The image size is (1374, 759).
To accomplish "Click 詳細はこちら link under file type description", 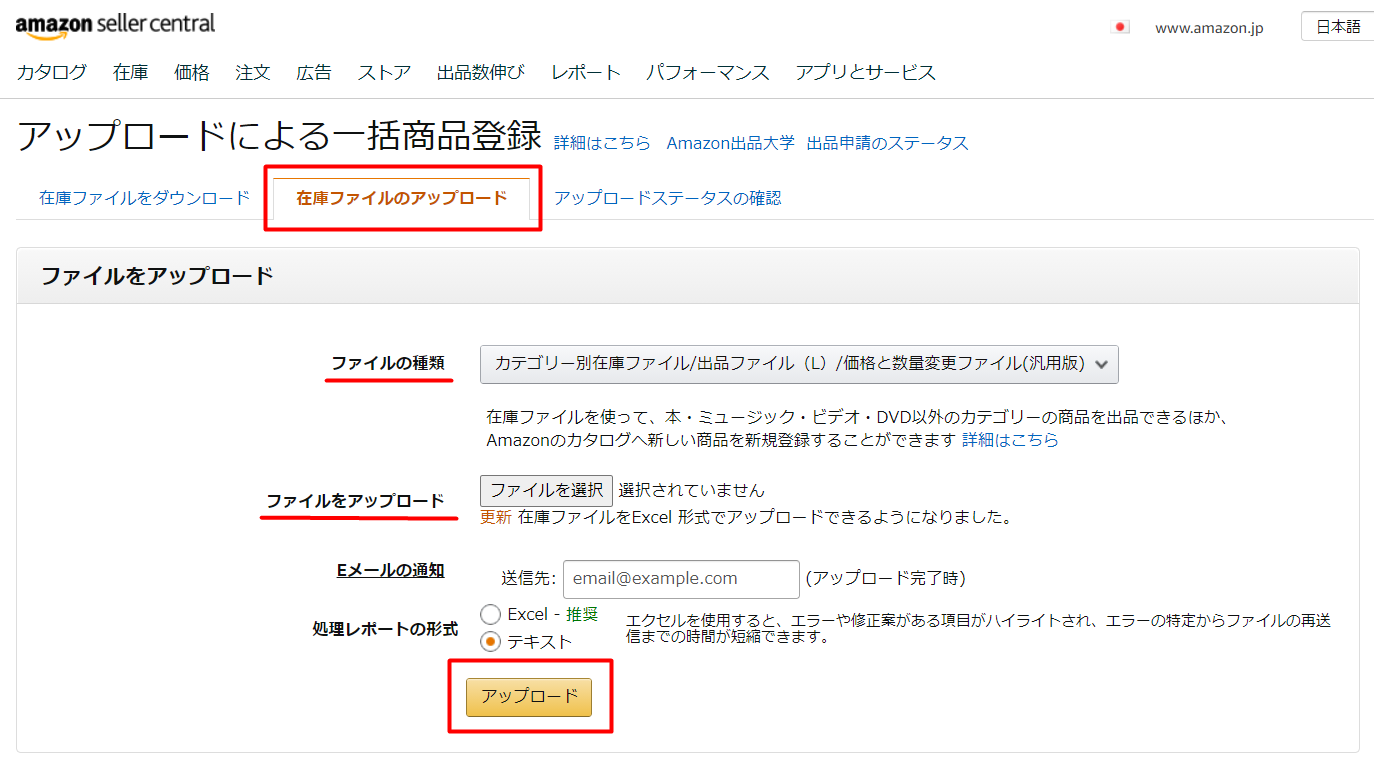I will [x=1010, y=440].
